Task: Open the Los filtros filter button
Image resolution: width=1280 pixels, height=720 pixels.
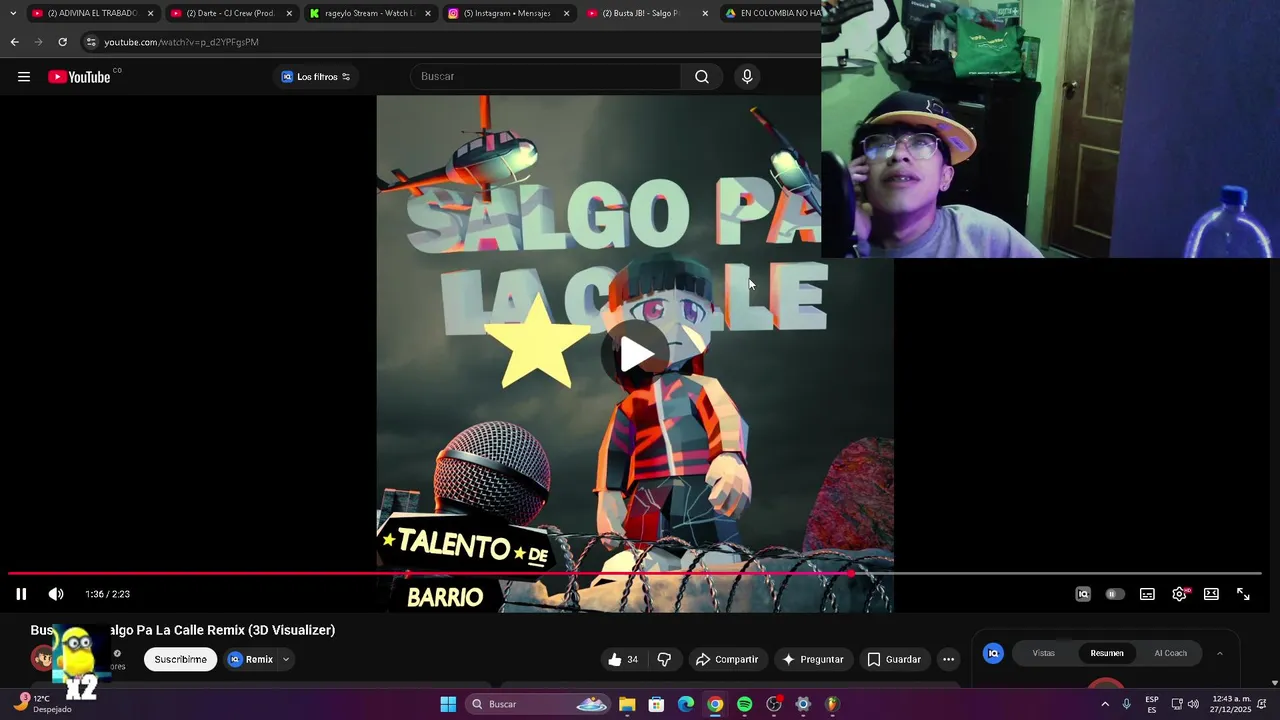Action: coord(316,77)
